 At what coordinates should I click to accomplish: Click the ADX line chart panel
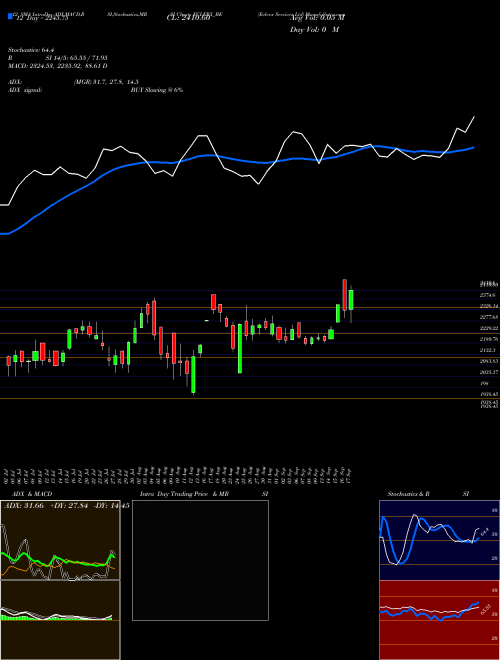60,540
